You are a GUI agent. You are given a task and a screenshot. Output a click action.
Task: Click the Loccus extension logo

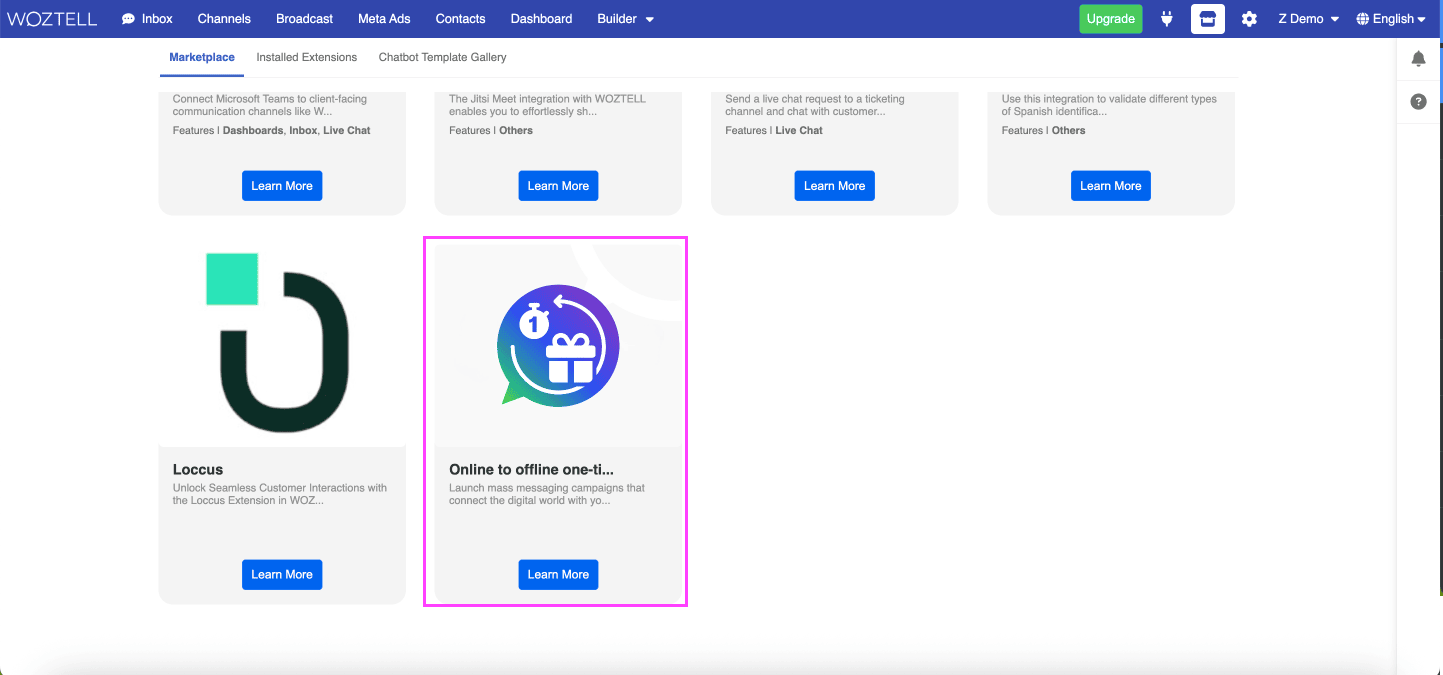pyautogui.click(x=282, y=343)
